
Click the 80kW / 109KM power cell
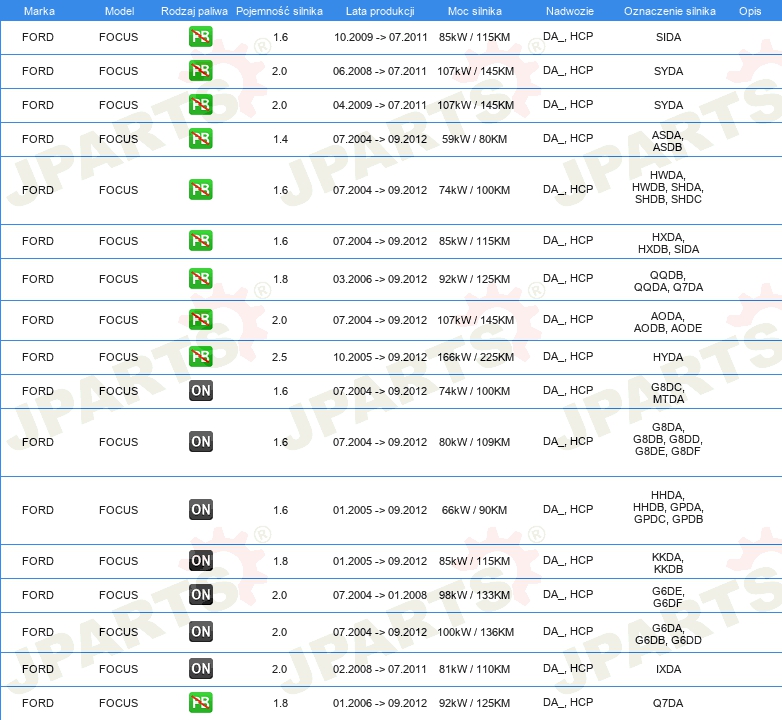(474, 442)
